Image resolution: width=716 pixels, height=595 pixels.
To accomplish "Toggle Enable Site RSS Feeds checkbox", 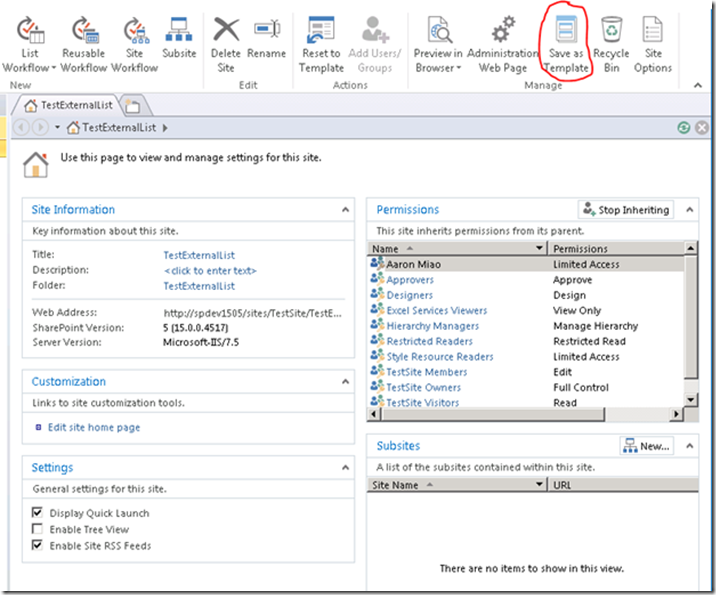I will (37, 545).
